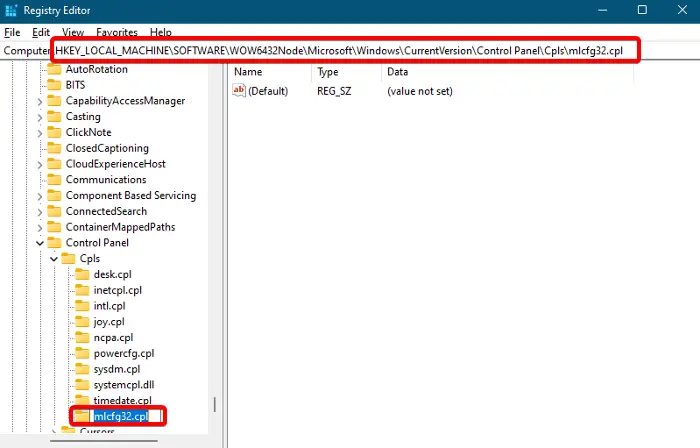Select the inetcpl.cpl key label
Viewport: 700px width, 448px height.
click(x=117, y=290)
